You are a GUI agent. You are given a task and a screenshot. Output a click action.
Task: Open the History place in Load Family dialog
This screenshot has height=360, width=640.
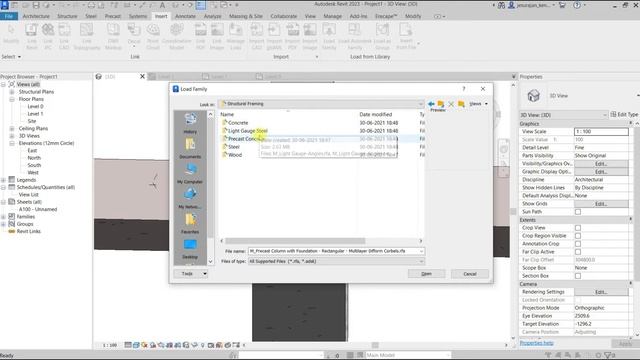[190, 123]
